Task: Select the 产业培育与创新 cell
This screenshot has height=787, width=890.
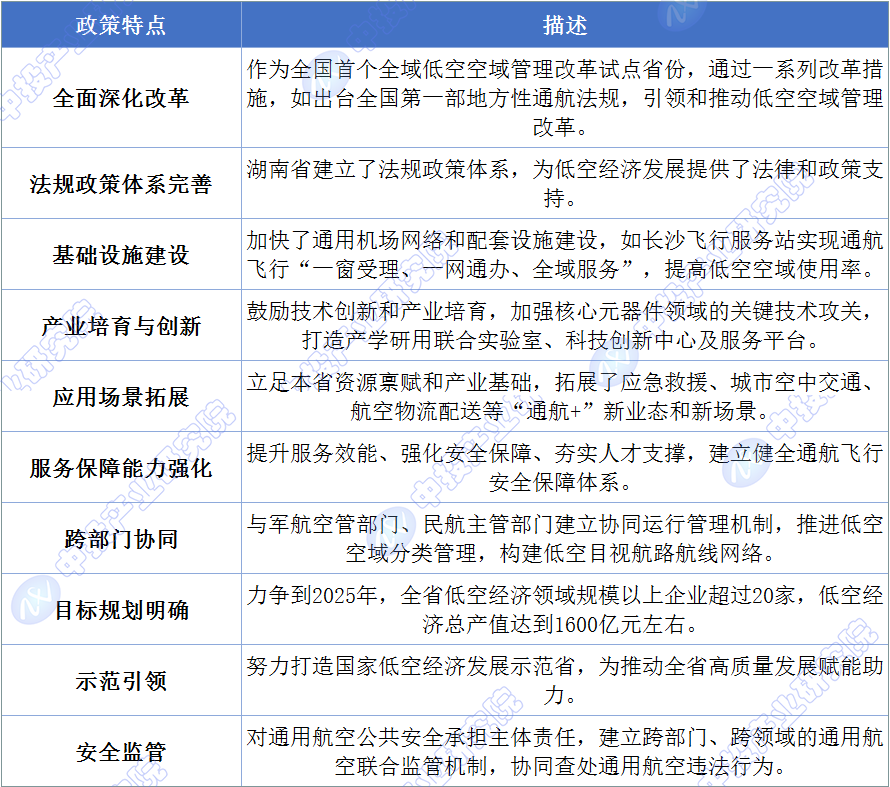Action: tap(121, 326)
